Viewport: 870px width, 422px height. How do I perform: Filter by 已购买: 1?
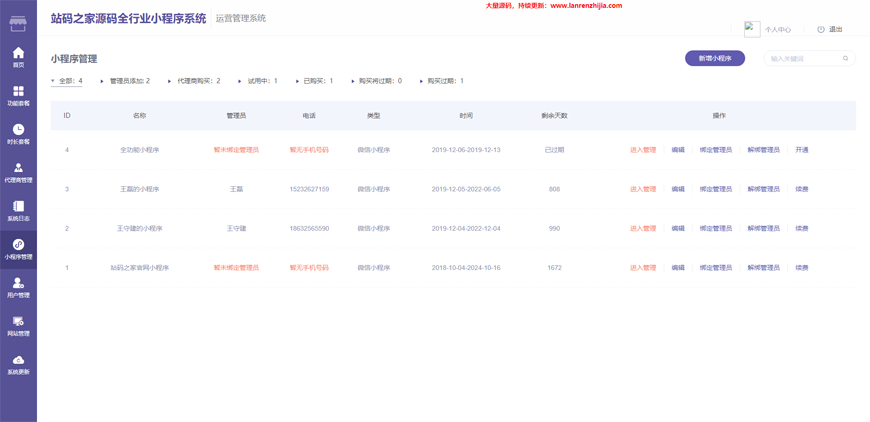point(318,81)
